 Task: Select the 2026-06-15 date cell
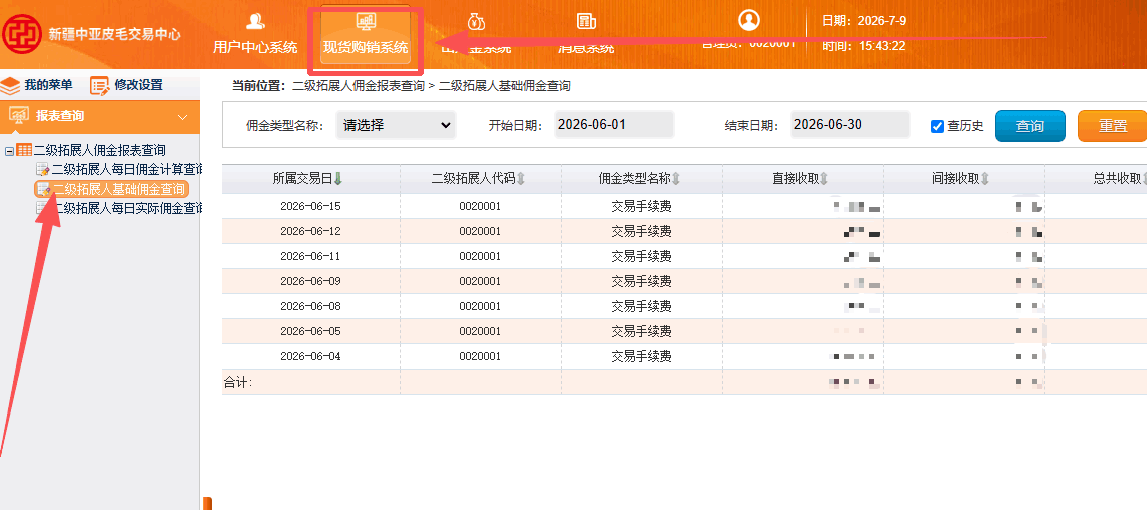point(310,206)
